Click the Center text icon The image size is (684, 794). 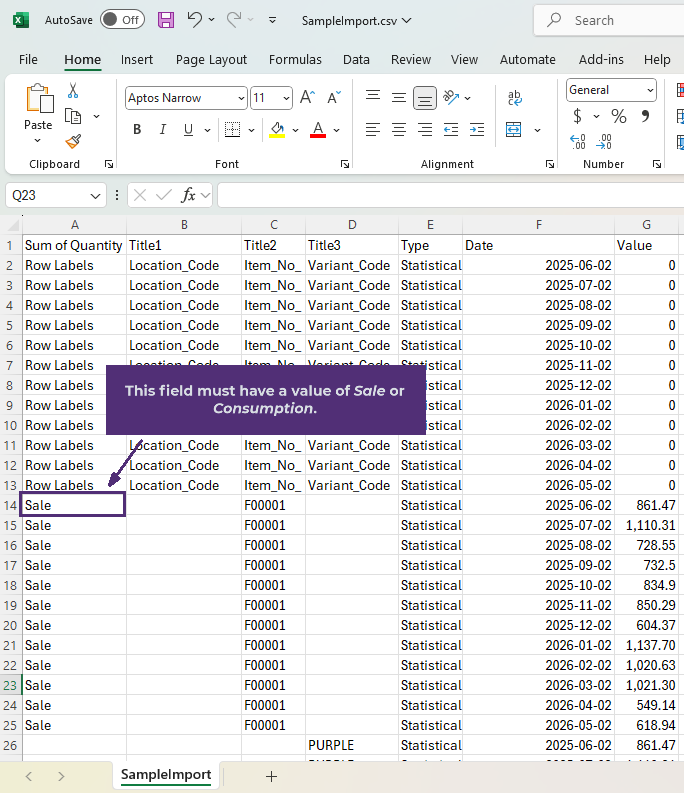click(399, 130)
